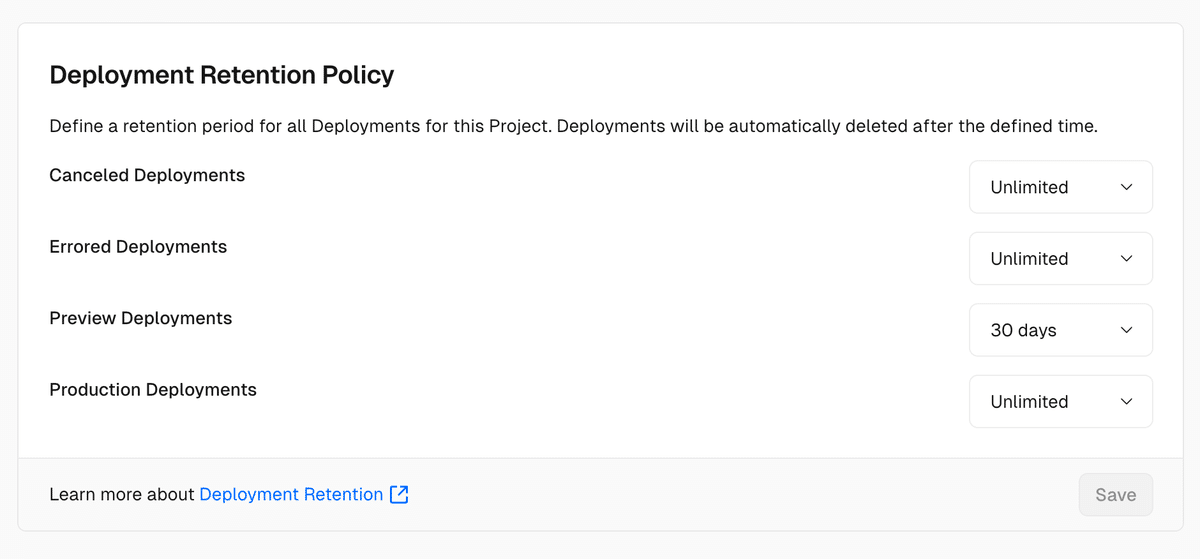This screenshot has height=559, width=1200.
Task: Click the Production Deployments label
Action: [153, 390]
